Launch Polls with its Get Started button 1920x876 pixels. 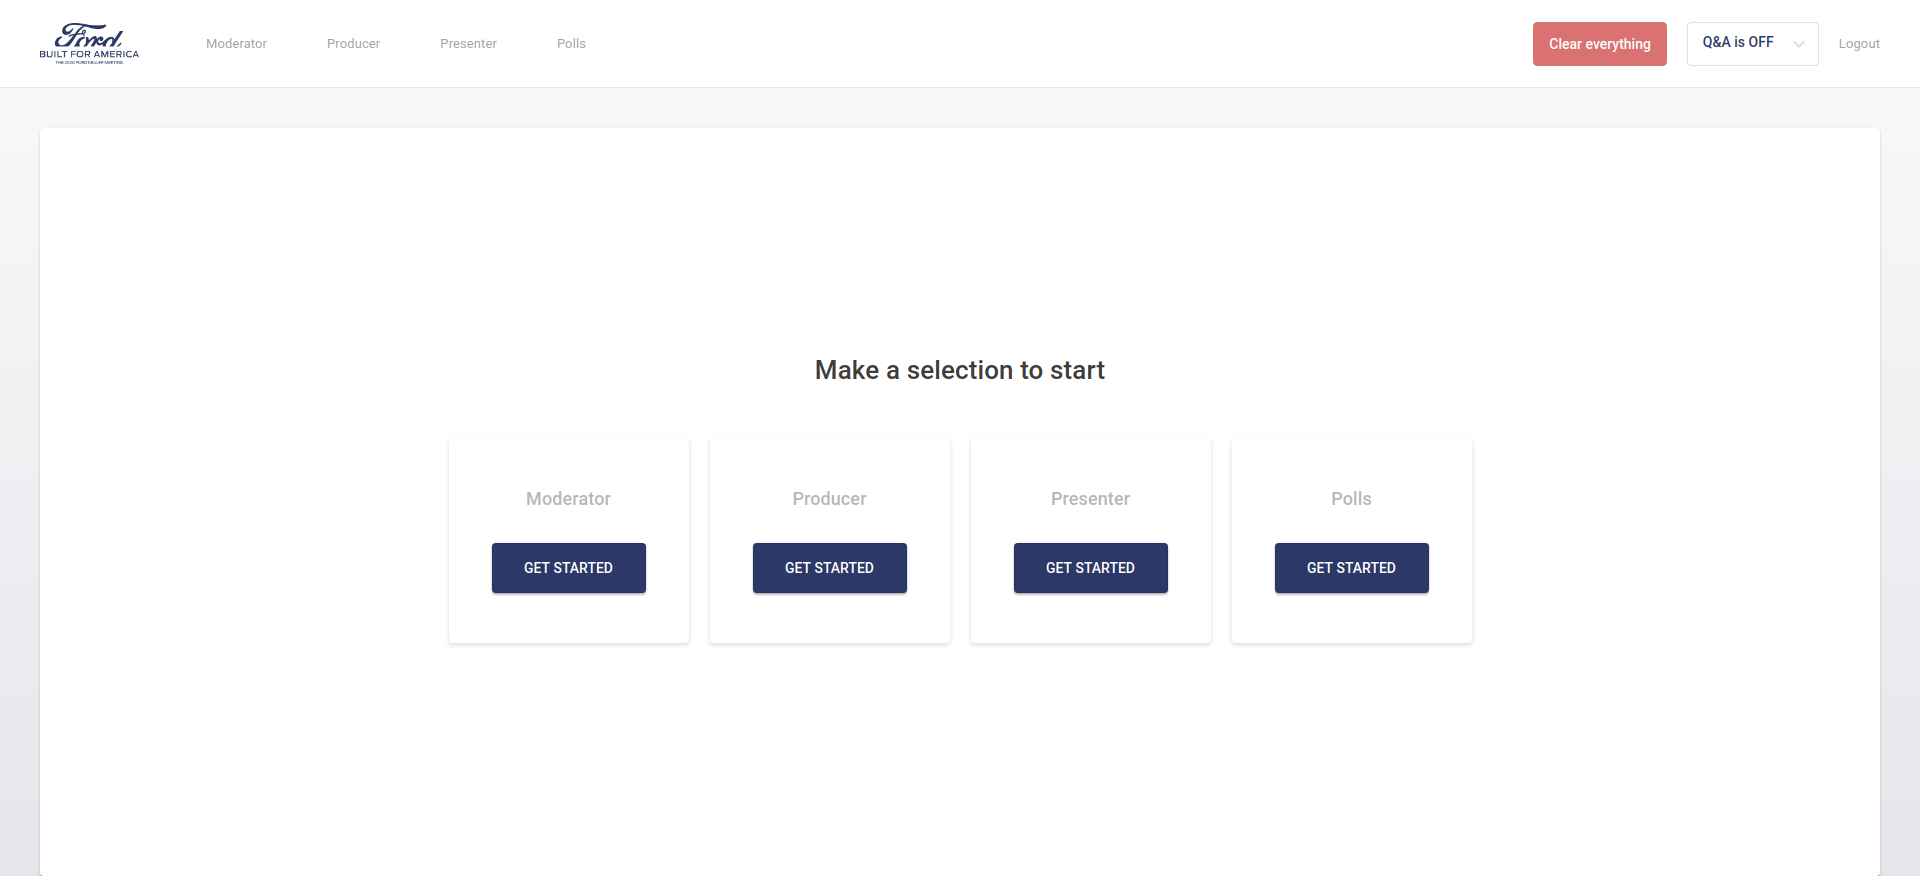click(x=1351, y=568)
